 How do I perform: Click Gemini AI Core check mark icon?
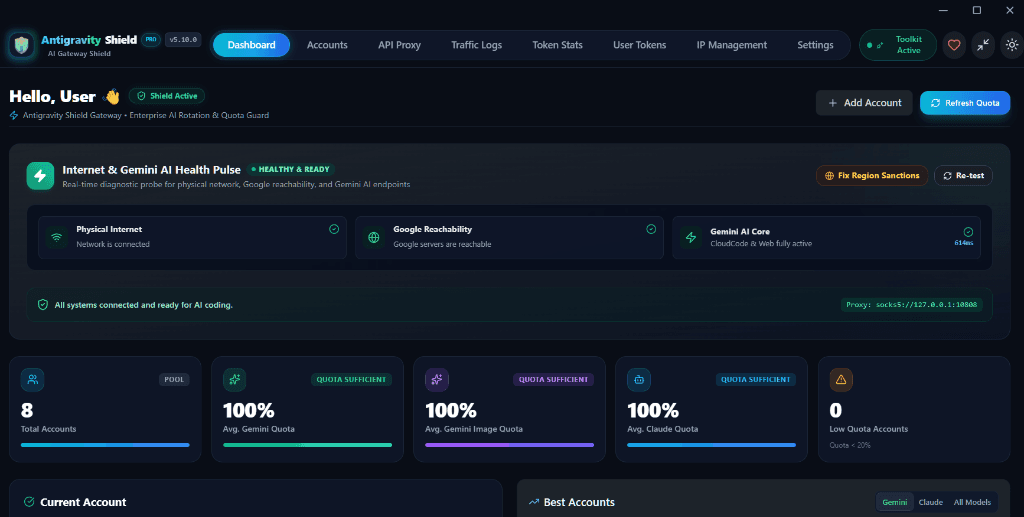coord(968,232)
